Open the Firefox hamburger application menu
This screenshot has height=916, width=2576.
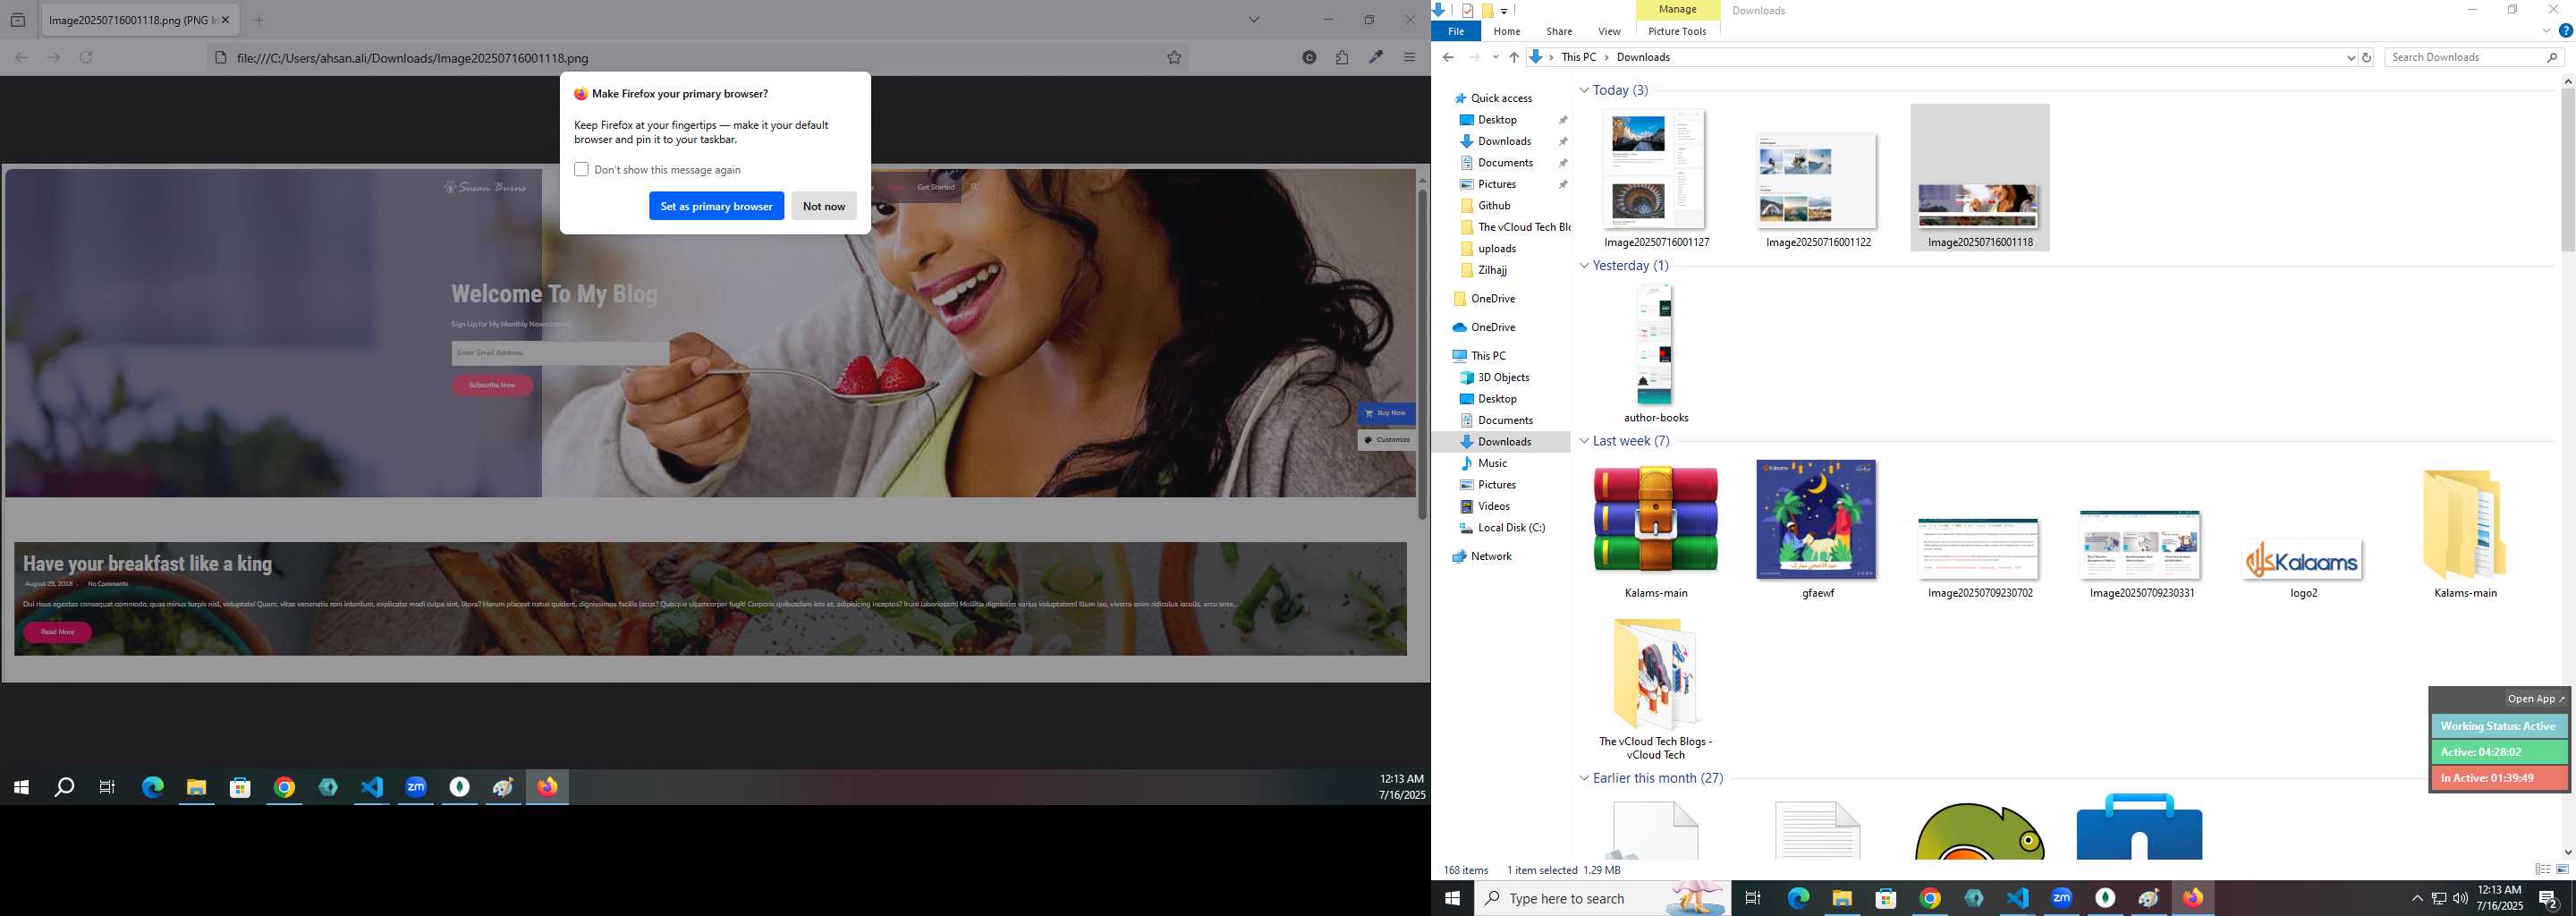click(1410, 58)
